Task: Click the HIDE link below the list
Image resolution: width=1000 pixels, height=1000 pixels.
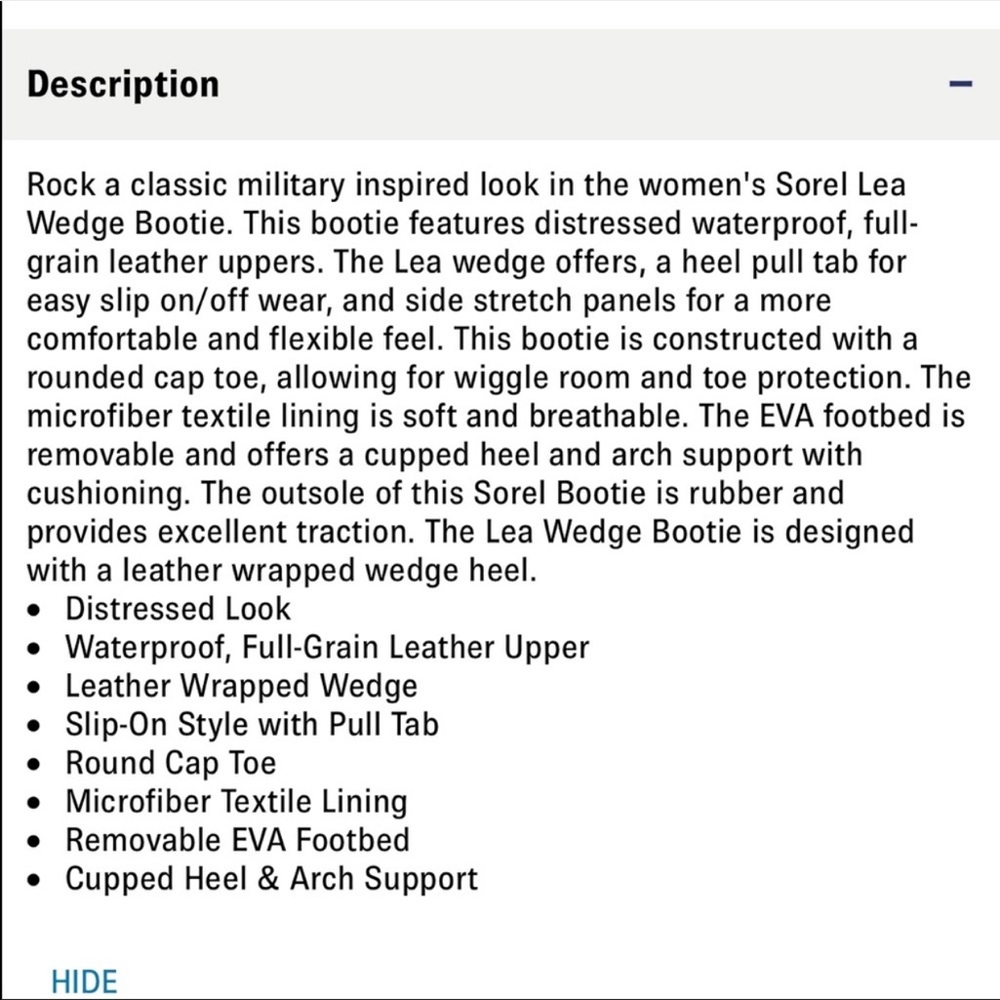Action: (84, 982)
